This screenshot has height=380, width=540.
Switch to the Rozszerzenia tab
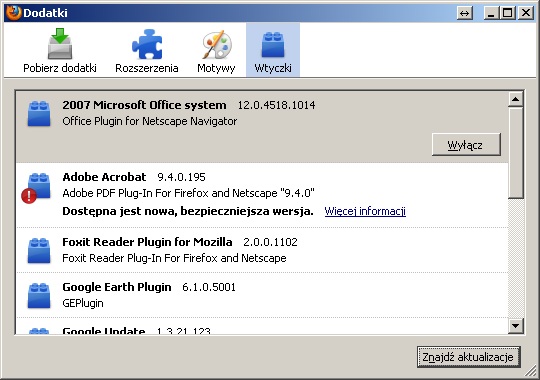tap(147, 50)
